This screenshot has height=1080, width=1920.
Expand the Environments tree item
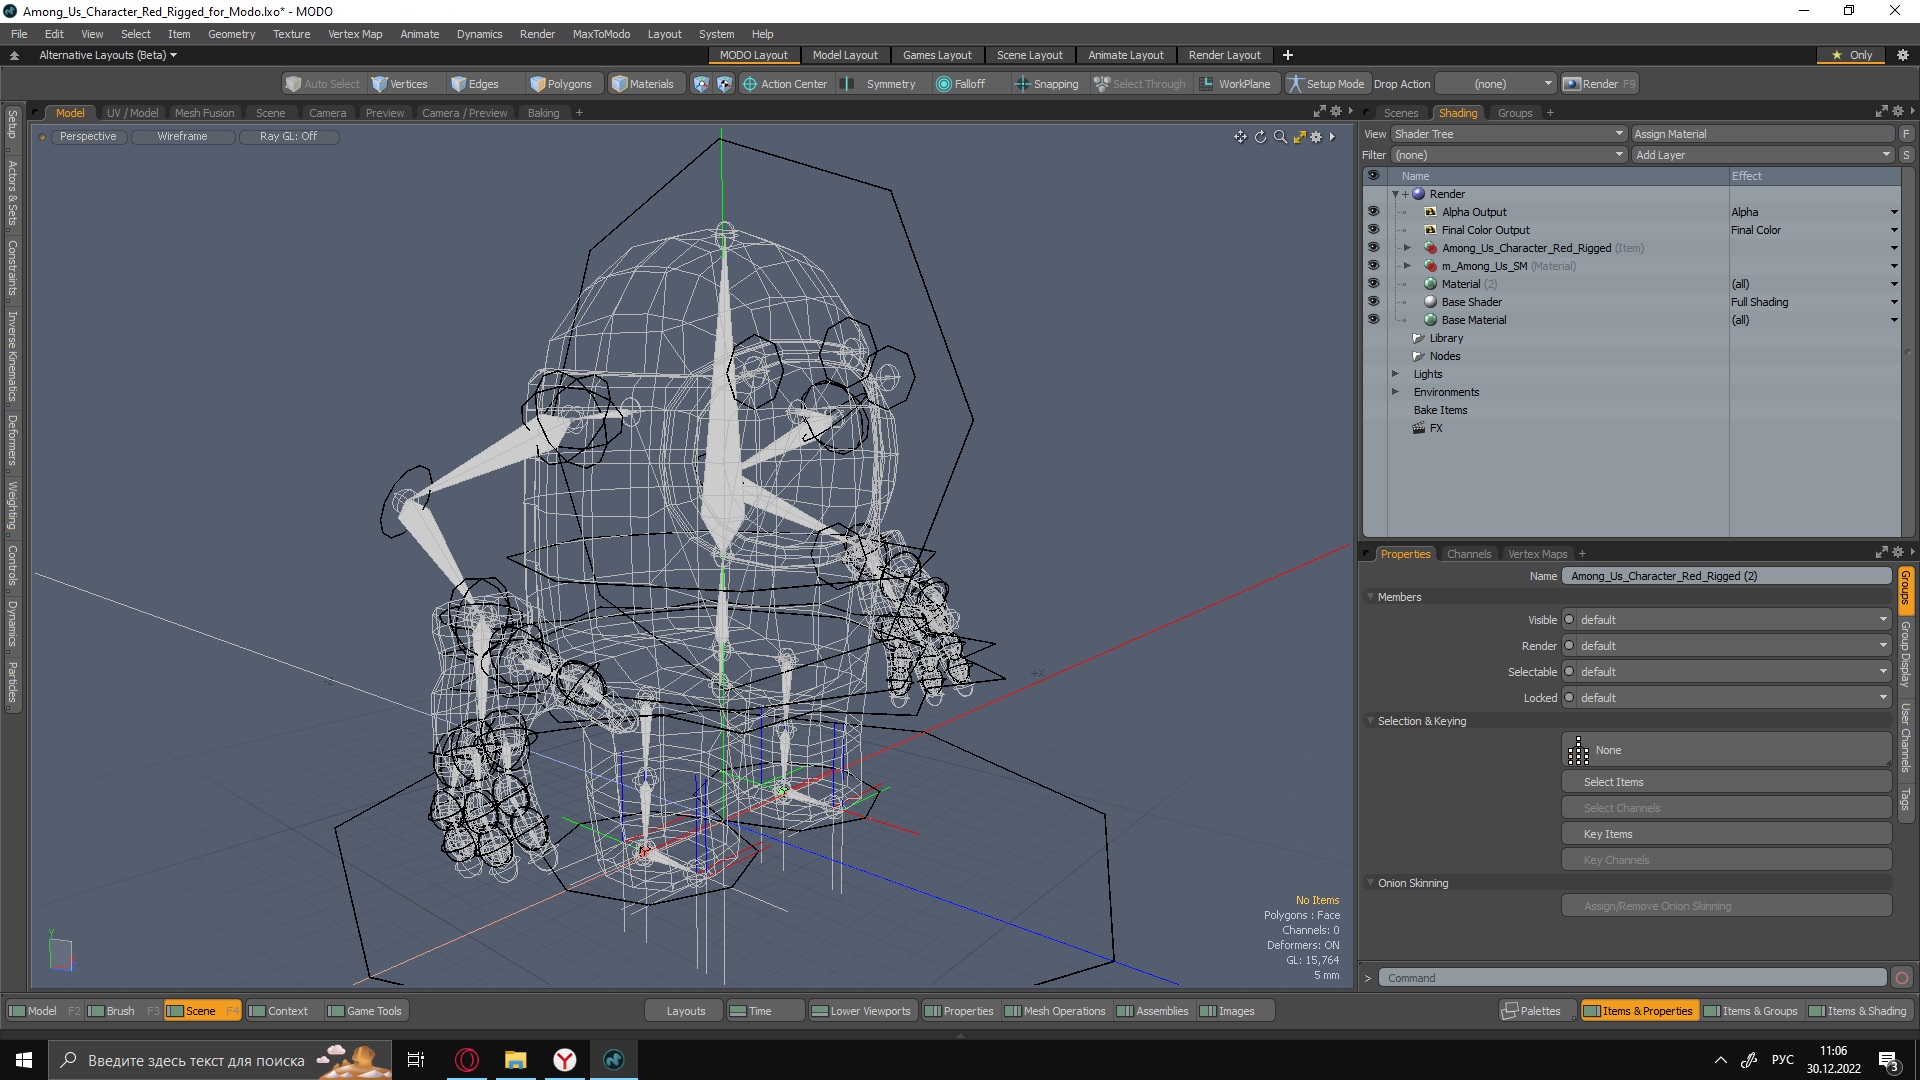pyautogui.click(x=1395, y=392)
